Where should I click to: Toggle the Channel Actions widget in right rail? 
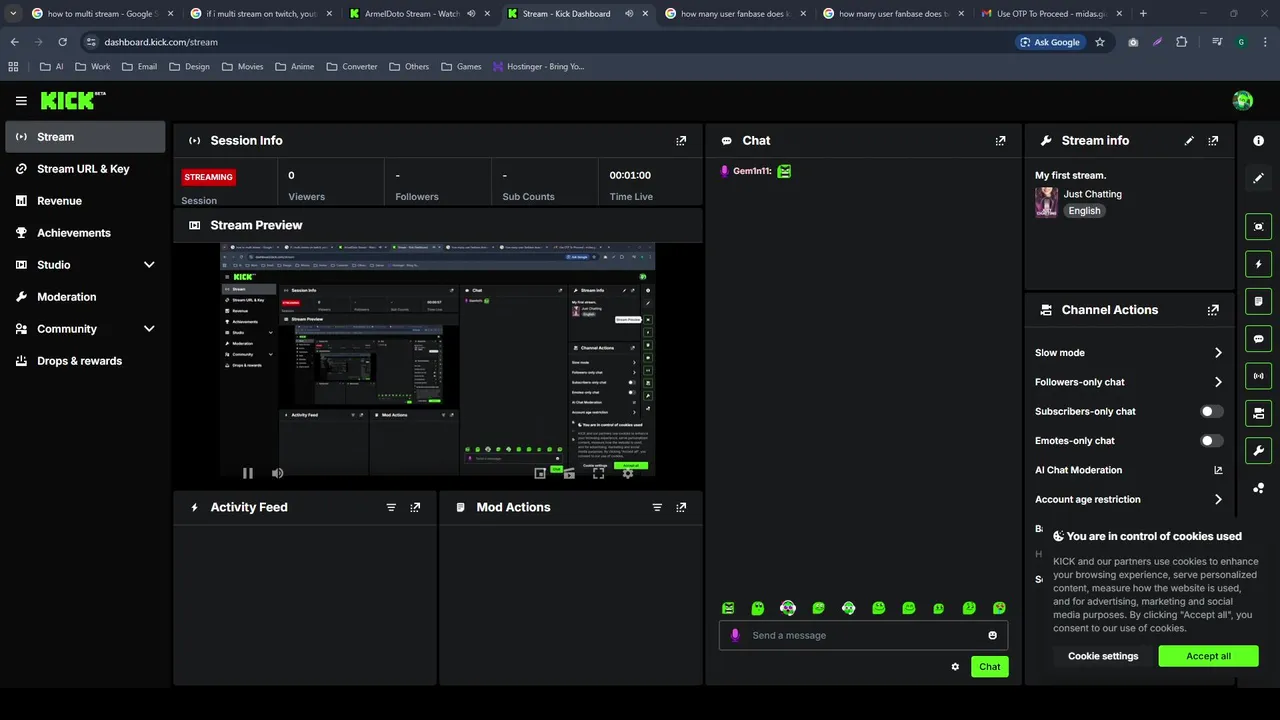[1259, 413]
